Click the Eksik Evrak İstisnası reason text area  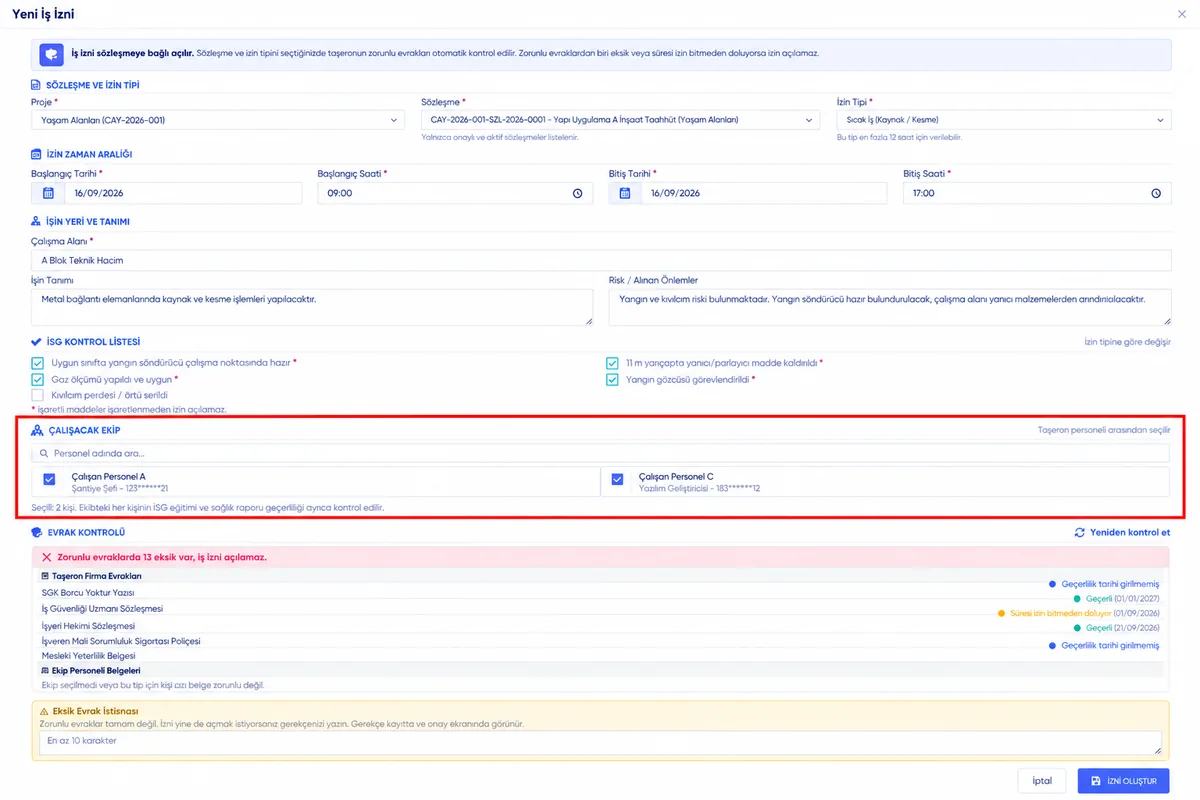601,743
